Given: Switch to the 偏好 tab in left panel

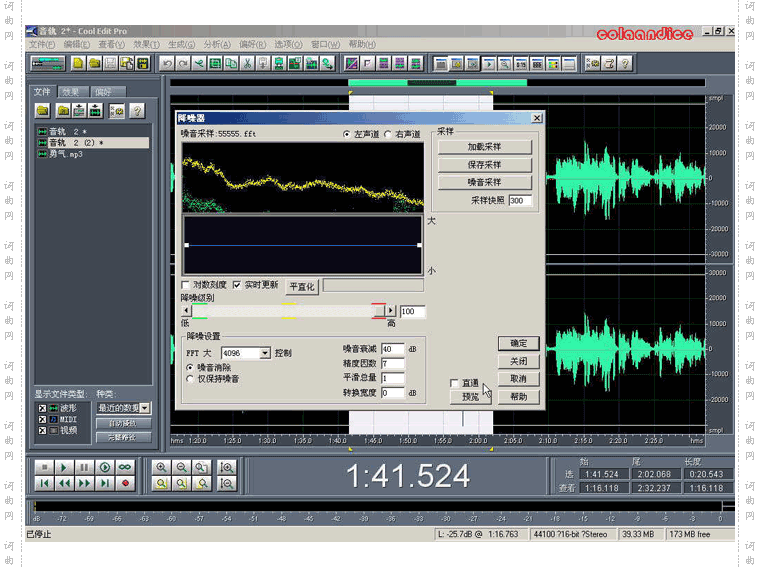Looking at the screenshot, I should (107, 92).
